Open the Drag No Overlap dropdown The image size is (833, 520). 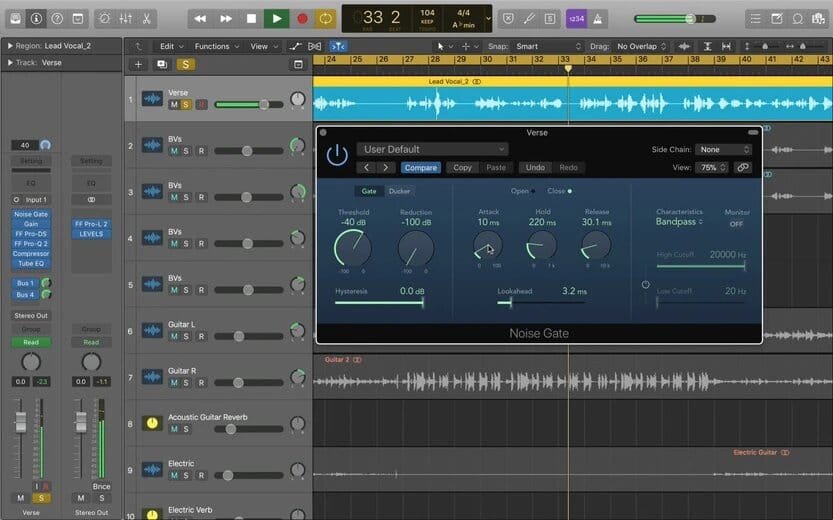641,46
